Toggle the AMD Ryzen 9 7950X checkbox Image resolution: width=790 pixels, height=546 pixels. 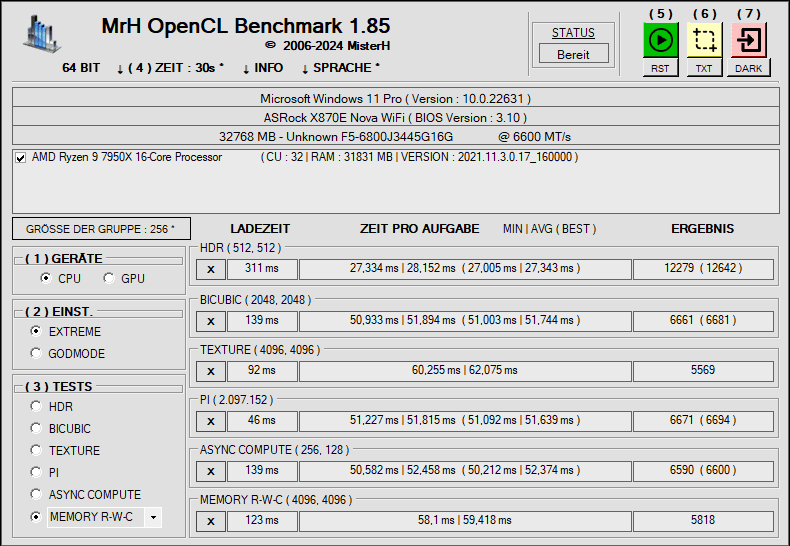[x=21, y=158]
